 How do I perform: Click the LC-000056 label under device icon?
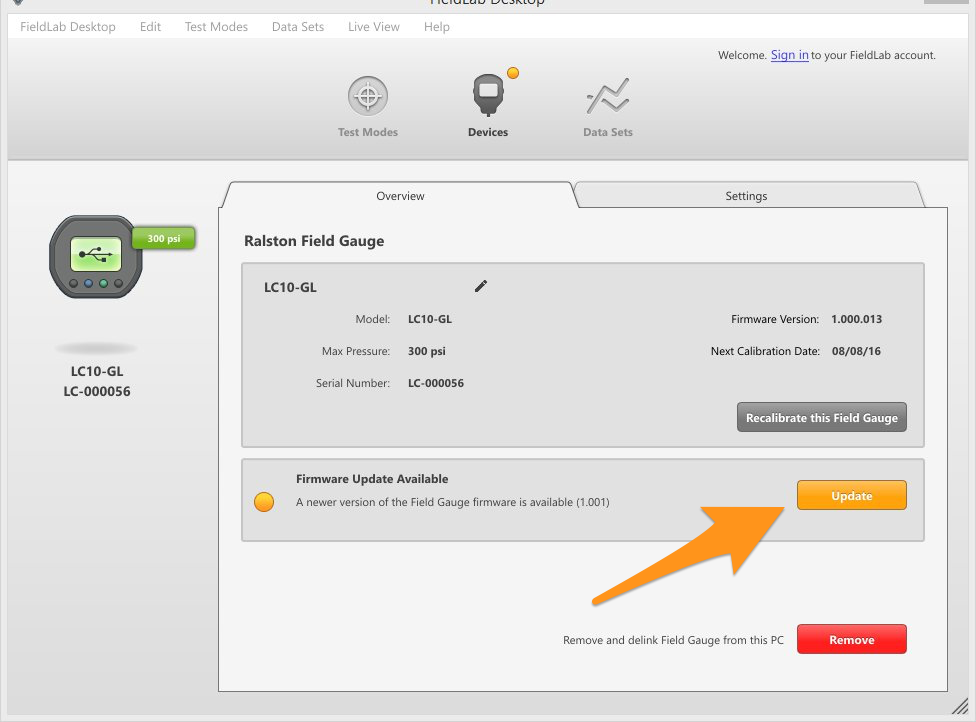pos(96,391)
